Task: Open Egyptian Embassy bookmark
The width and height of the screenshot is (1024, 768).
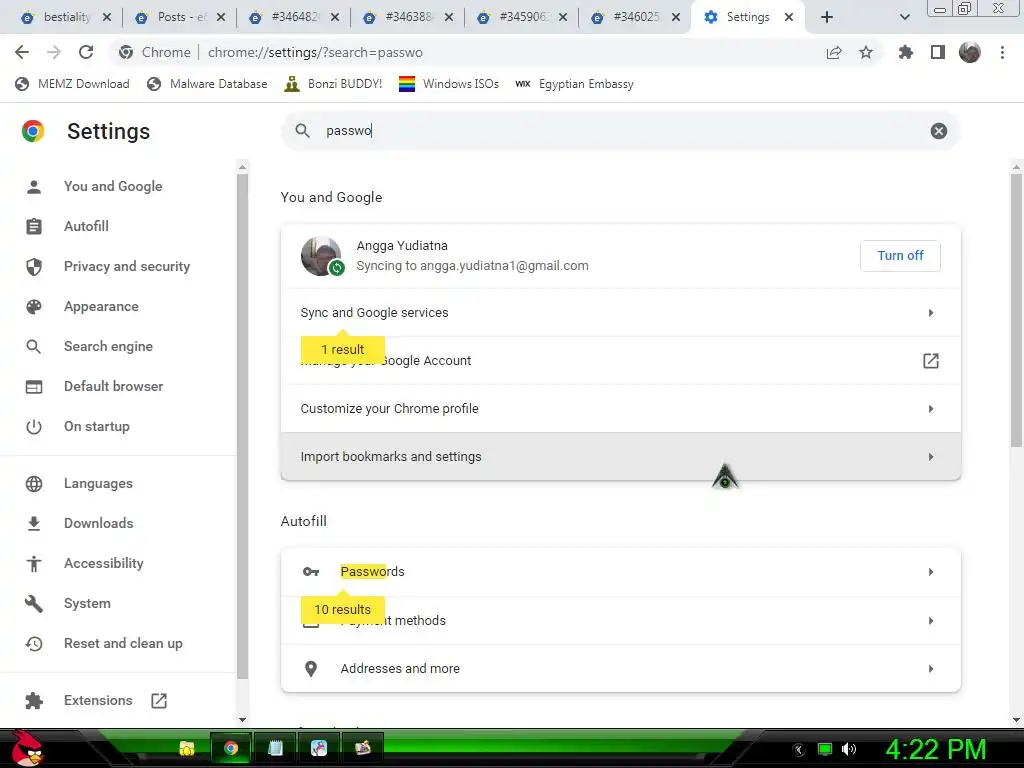Action: [x=575, y=84]
